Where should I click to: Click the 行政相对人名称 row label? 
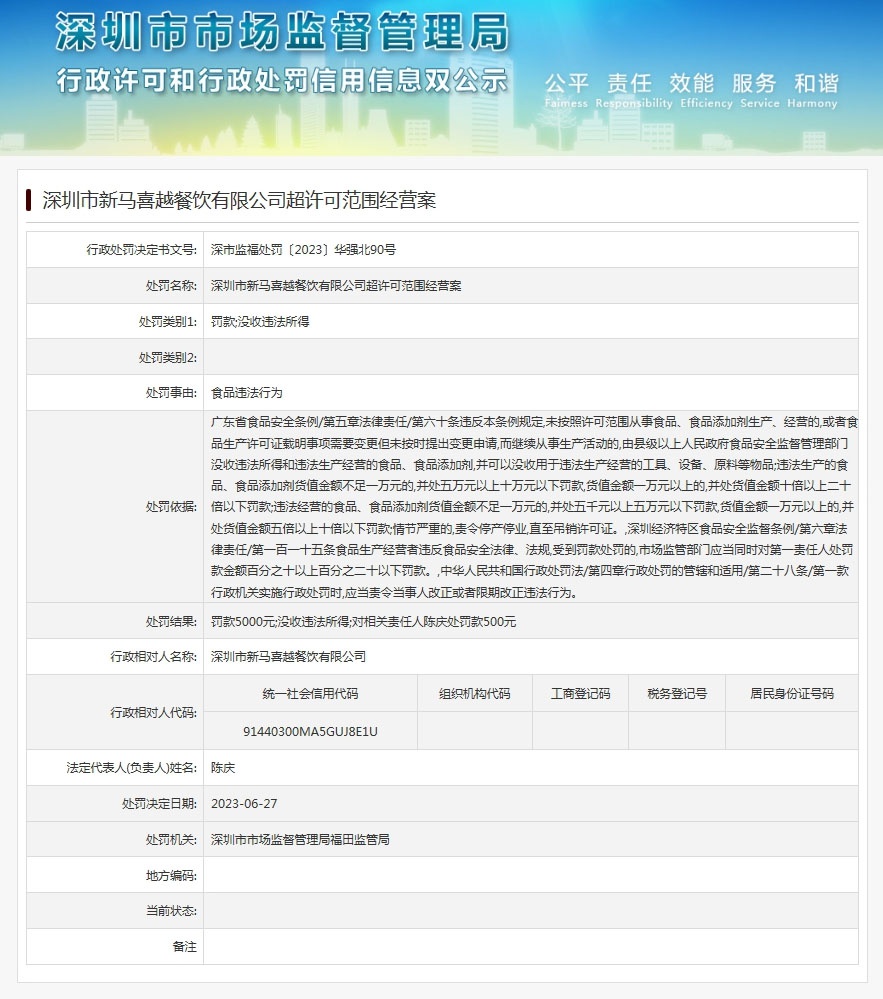(154, 656)
